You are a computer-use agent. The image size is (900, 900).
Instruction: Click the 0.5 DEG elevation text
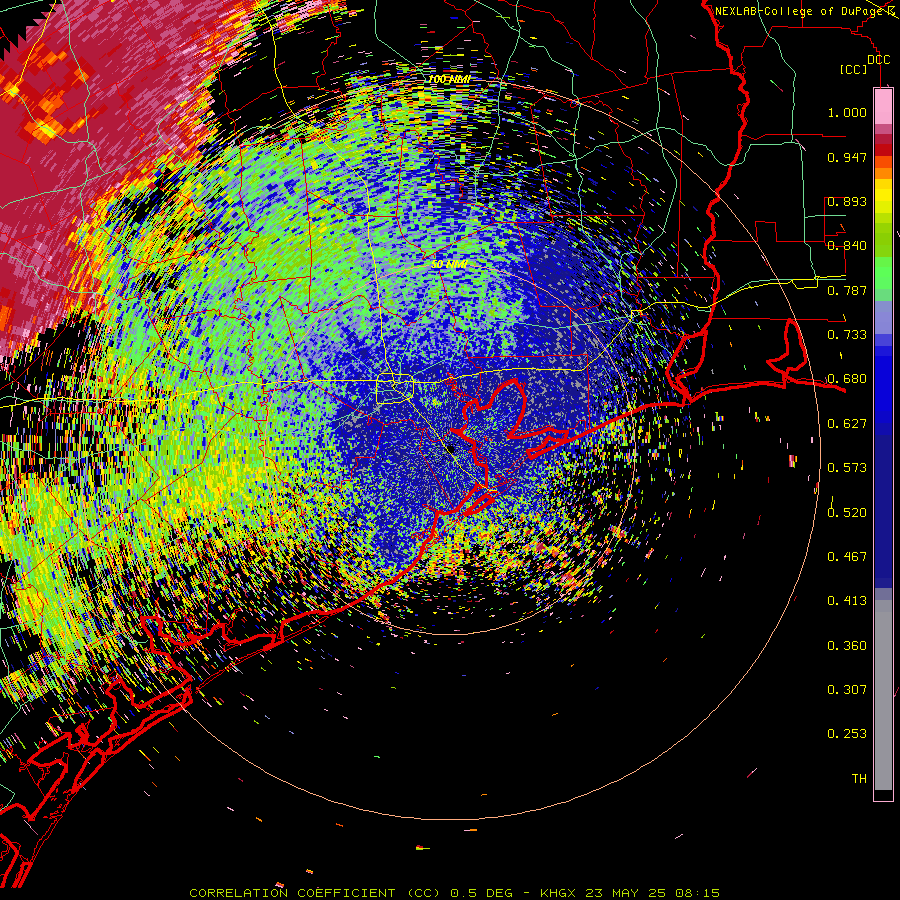[481, 893]
